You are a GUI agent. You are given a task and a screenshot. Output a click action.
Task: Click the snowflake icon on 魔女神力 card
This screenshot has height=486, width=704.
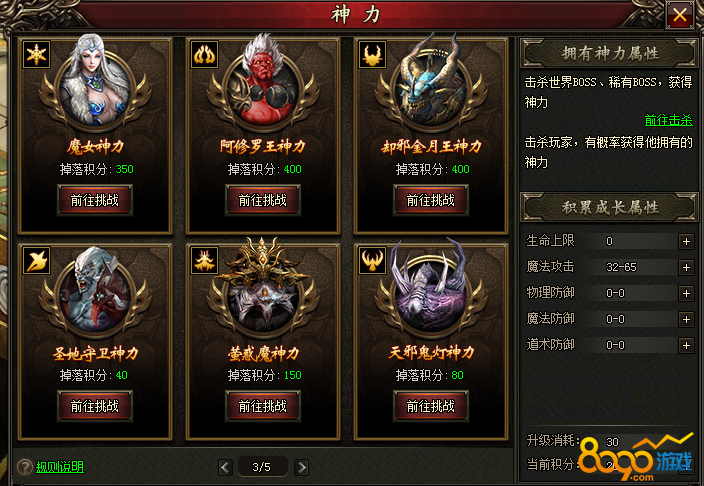pos(36,55)
